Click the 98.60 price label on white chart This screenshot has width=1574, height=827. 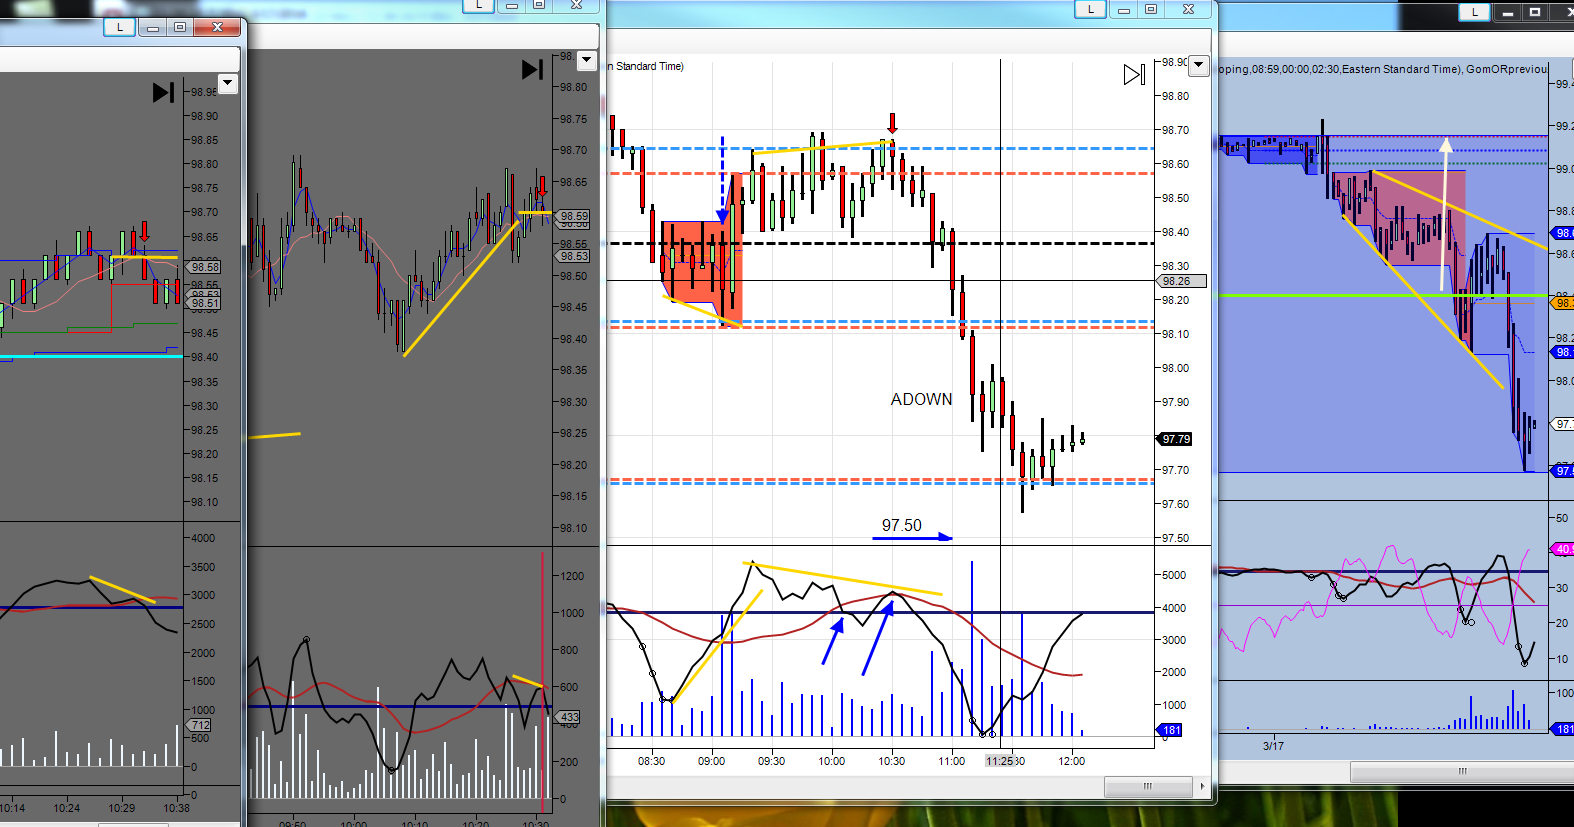[1175, 164]
